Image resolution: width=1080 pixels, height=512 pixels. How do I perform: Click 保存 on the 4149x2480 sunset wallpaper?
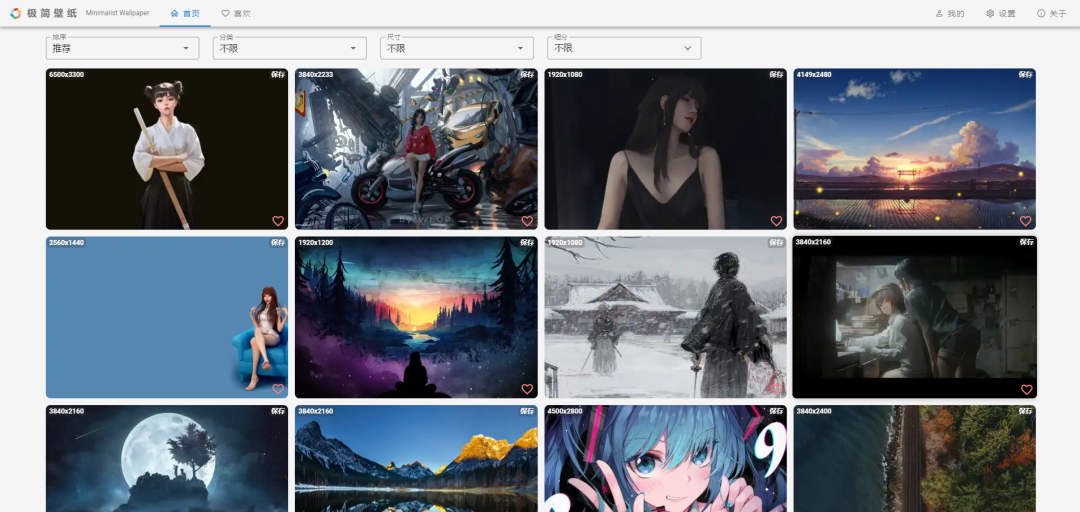pyautogui.click(x=1026, y=74)
